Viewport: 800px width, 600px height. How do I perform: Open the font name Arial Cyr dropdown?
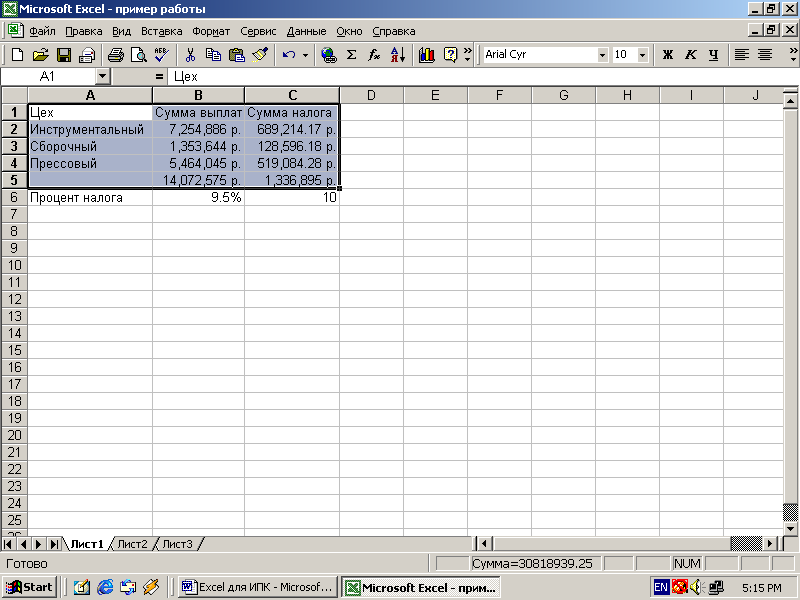tap(603, 55)
